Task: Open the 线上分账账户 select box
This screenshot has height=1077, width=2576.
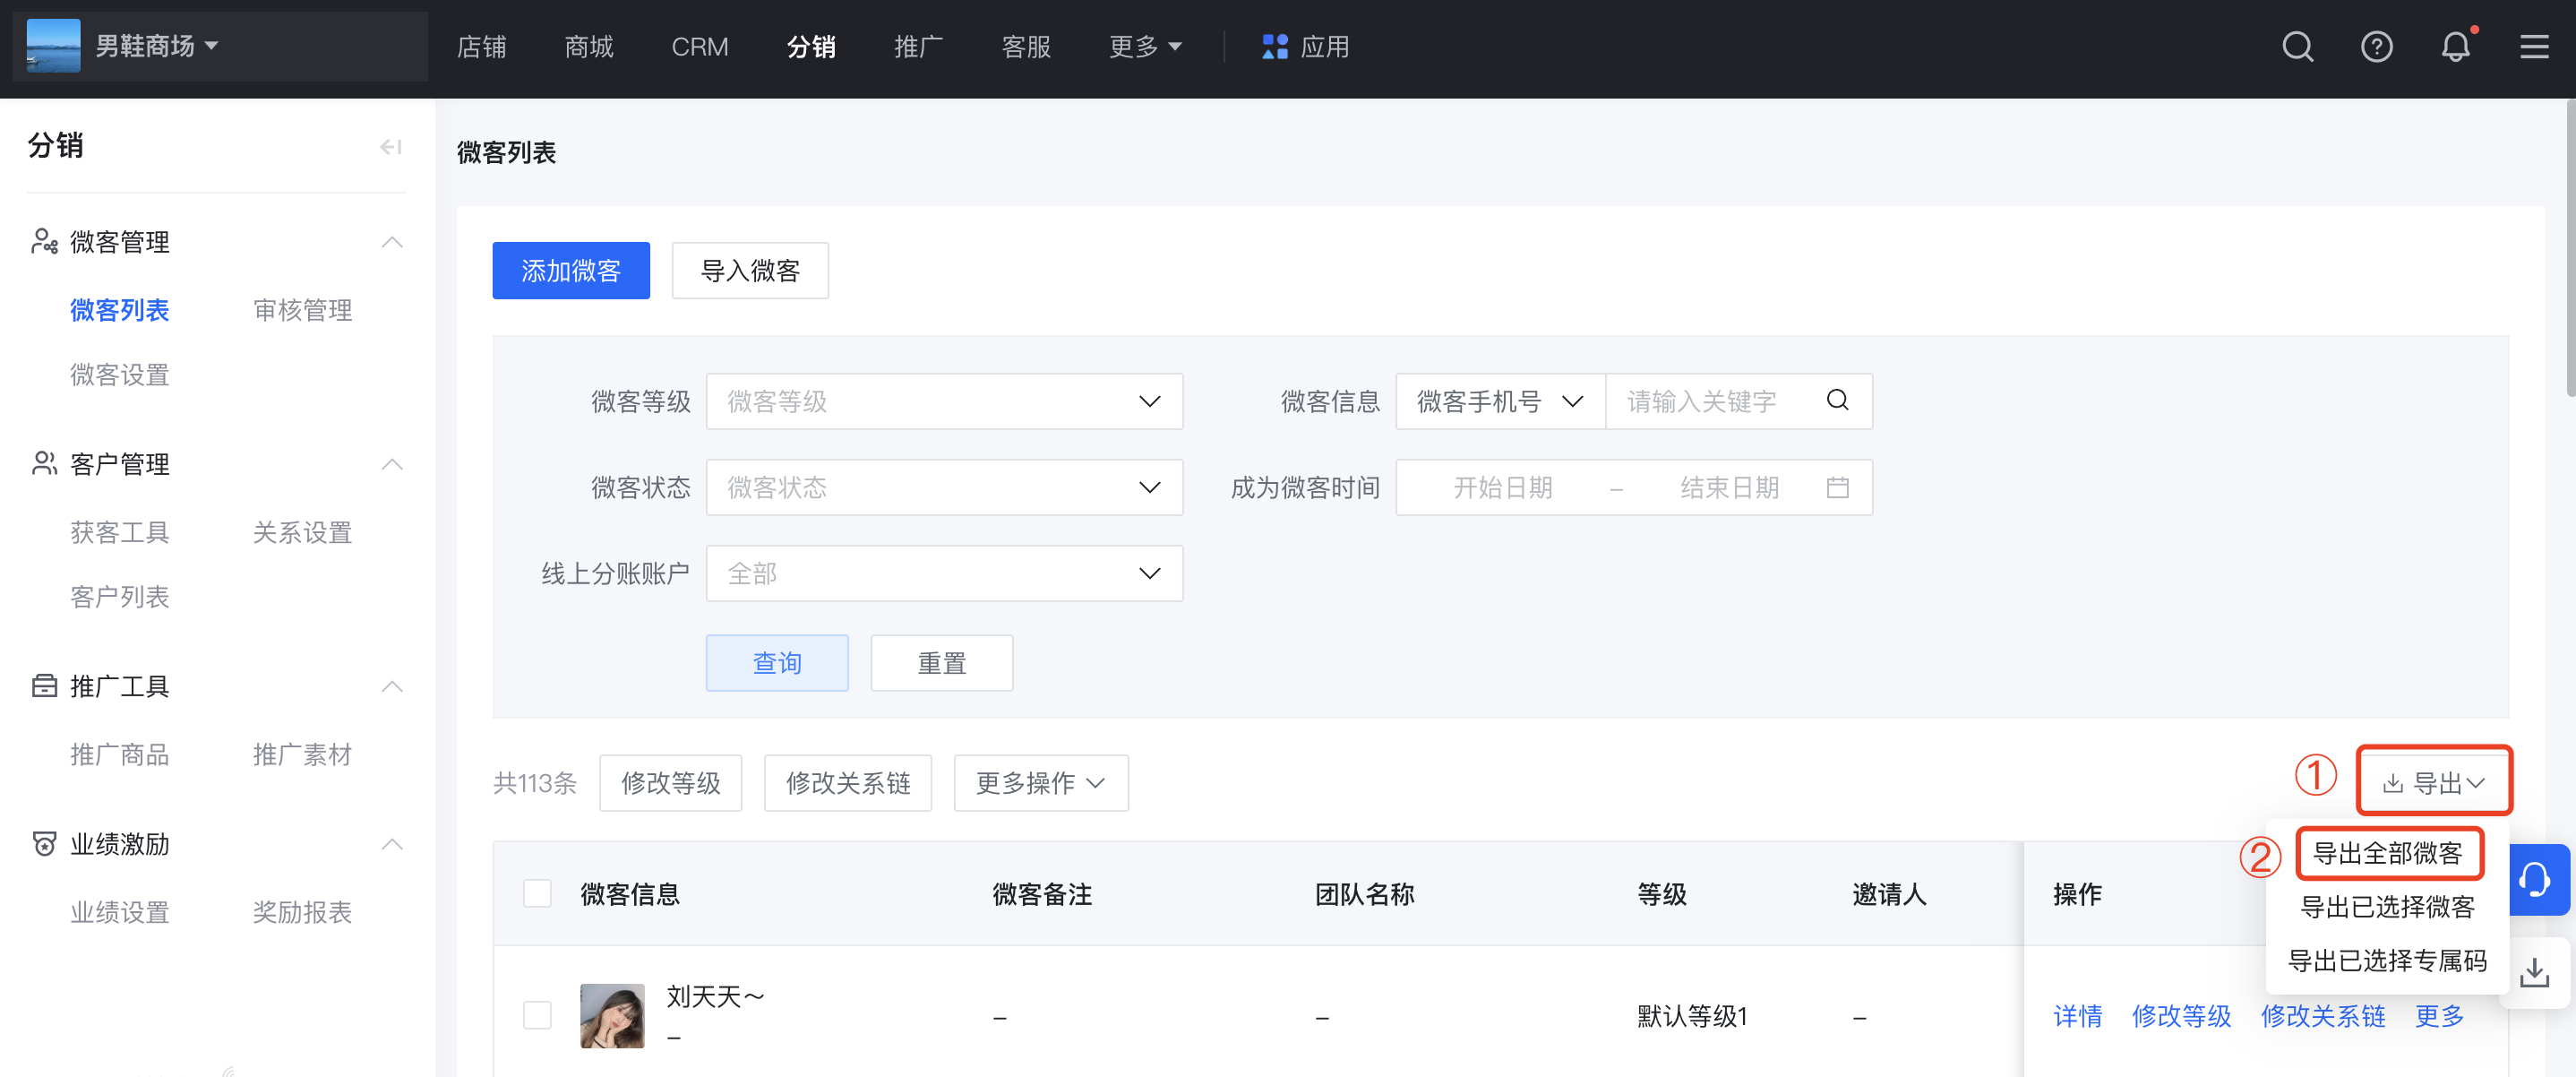Action: (944, 573)
